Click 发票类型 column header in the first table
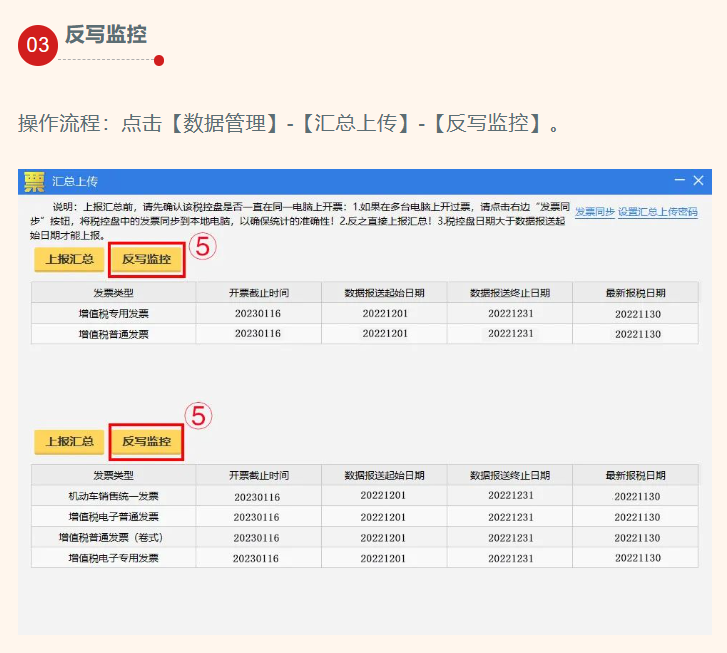This screenshot has height=653, width=727. (113, 293)
